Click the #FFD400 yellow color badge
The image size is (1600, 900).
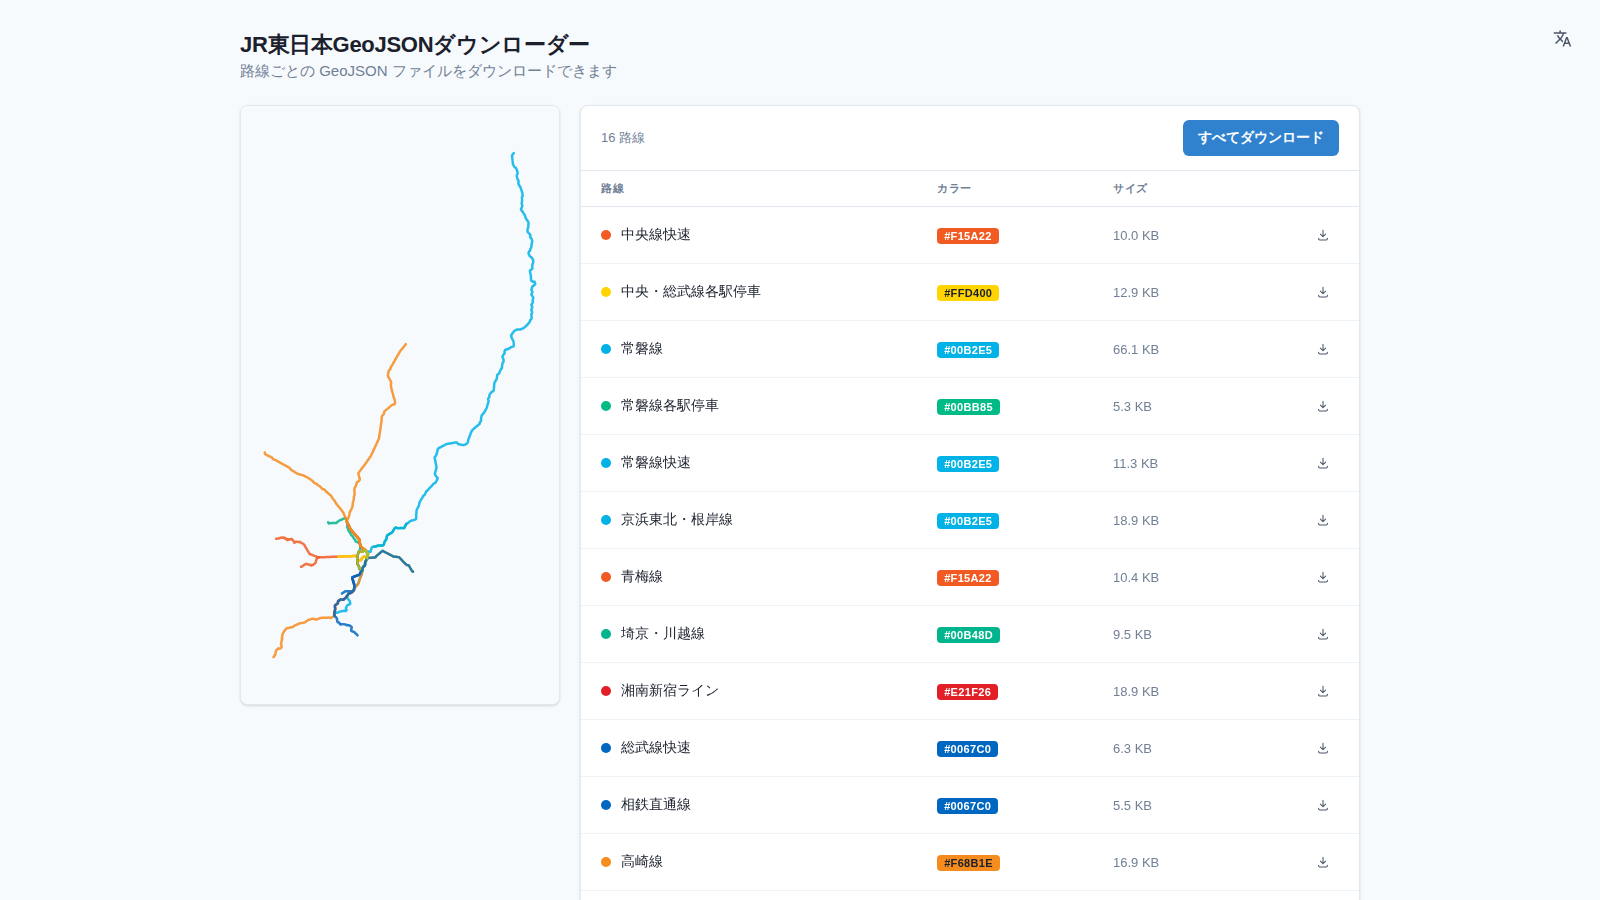[968, 293]
